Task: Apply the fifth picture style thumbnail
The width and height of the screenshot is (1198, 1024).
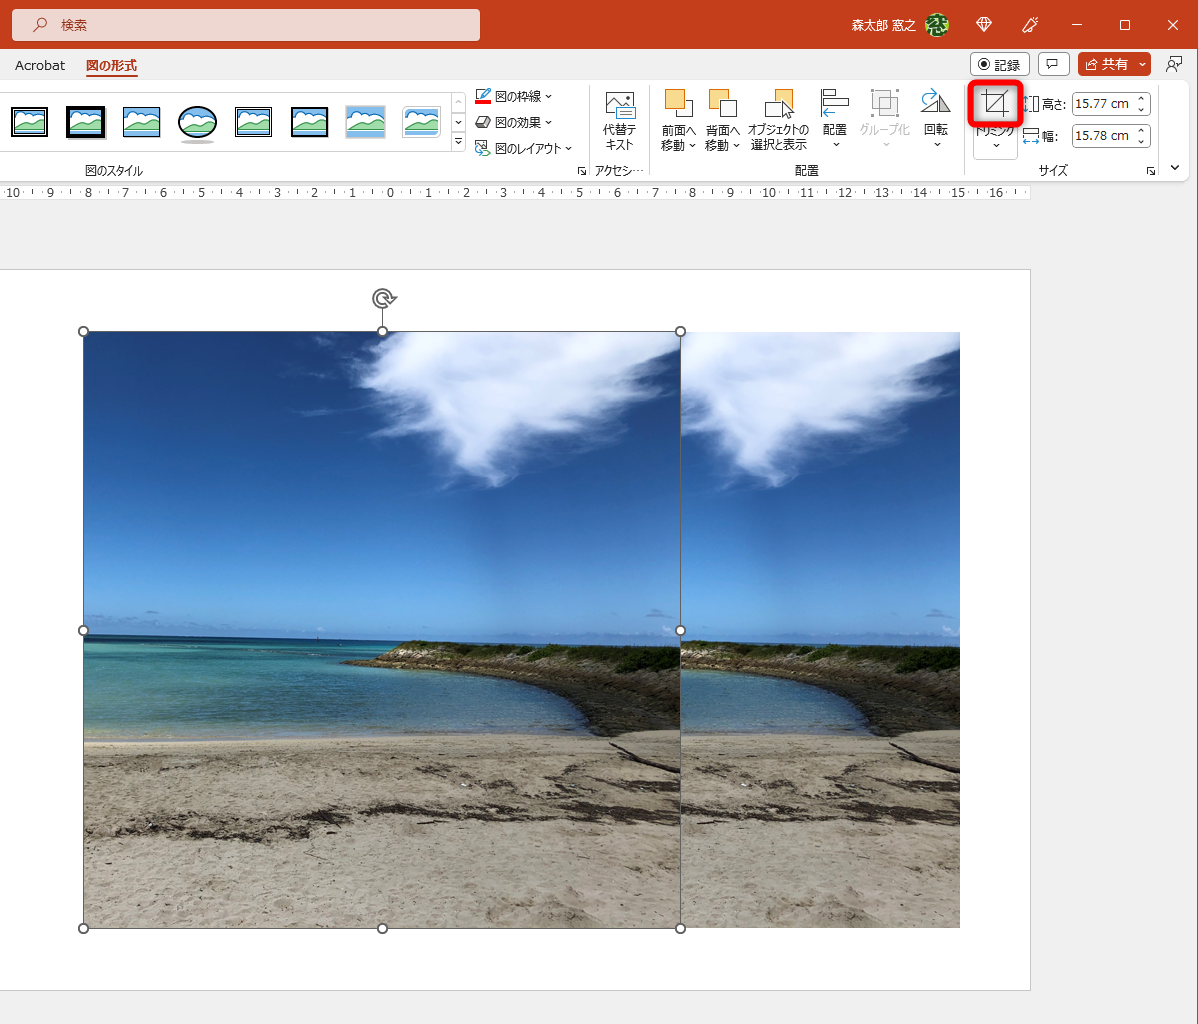Action: pyautogui.click(x=253, y=122)
